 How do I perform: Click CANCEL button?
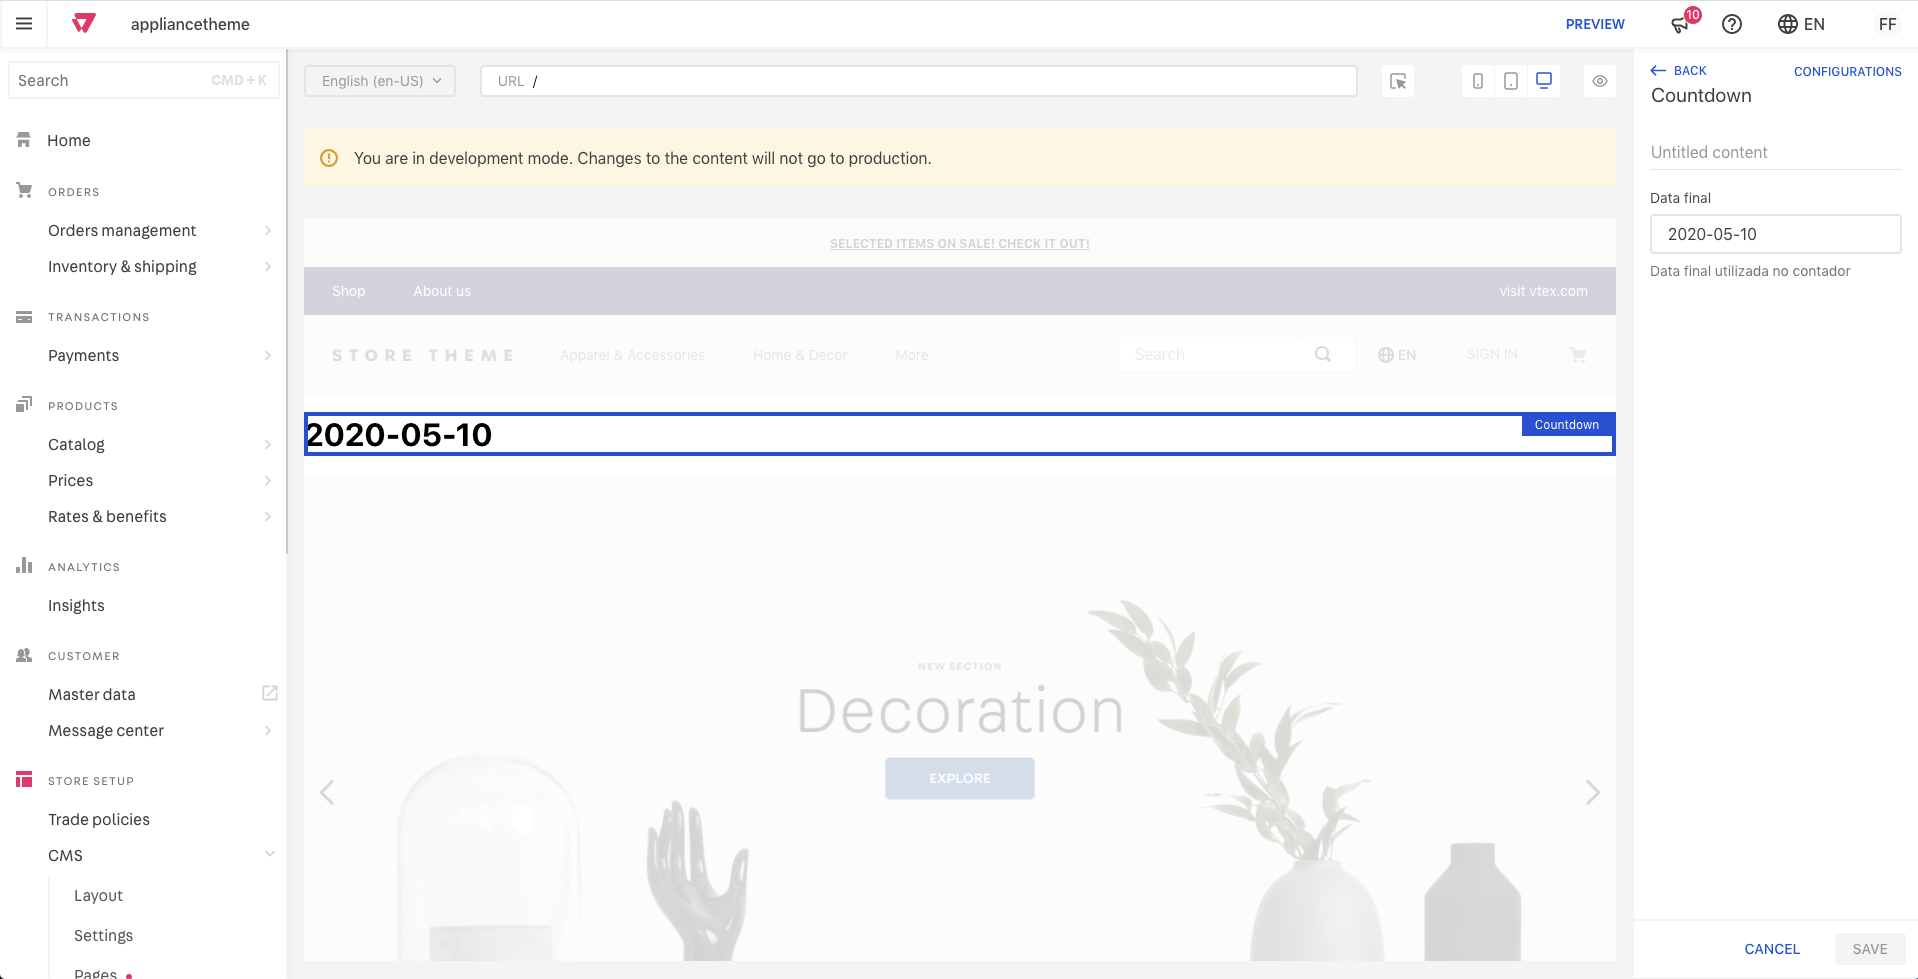pos(1772,949)
